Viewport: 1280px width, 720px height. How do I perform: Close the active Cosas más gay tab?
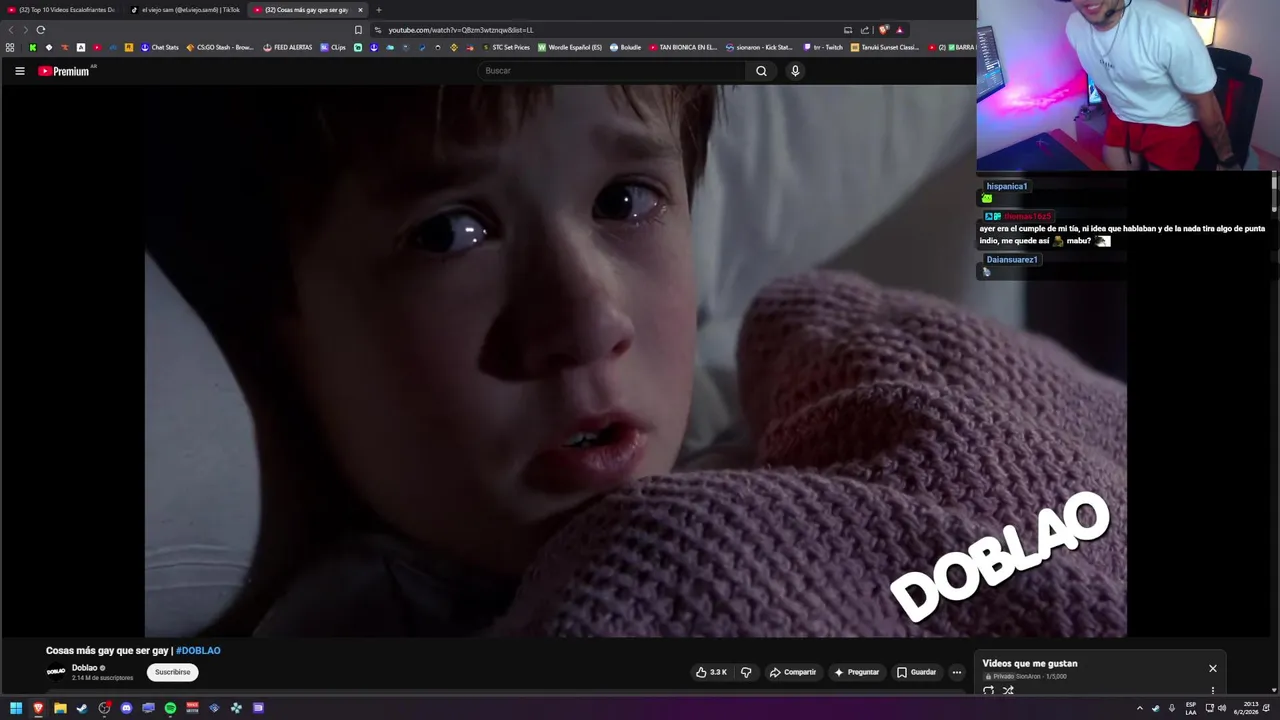click(x=360, y=10)
